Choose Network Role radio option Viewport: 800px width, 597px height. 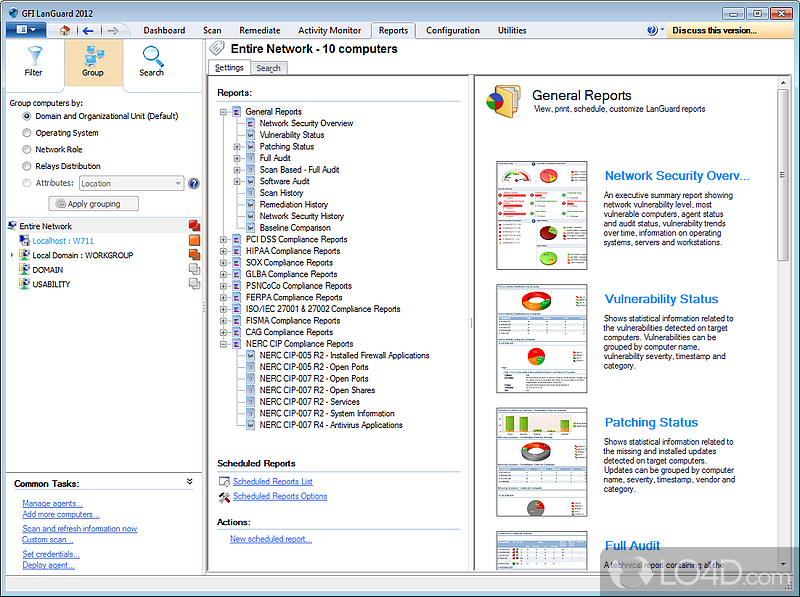(x=26, y=150)
